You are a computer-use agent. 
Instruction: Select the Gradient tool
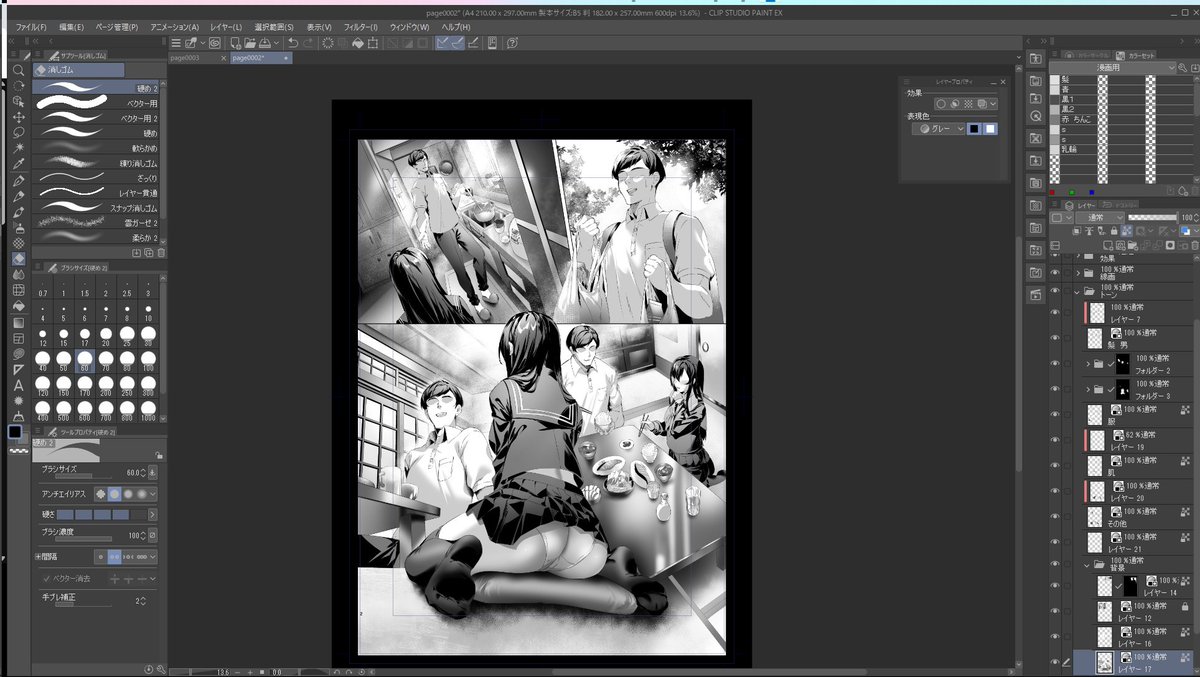[18, 322]
